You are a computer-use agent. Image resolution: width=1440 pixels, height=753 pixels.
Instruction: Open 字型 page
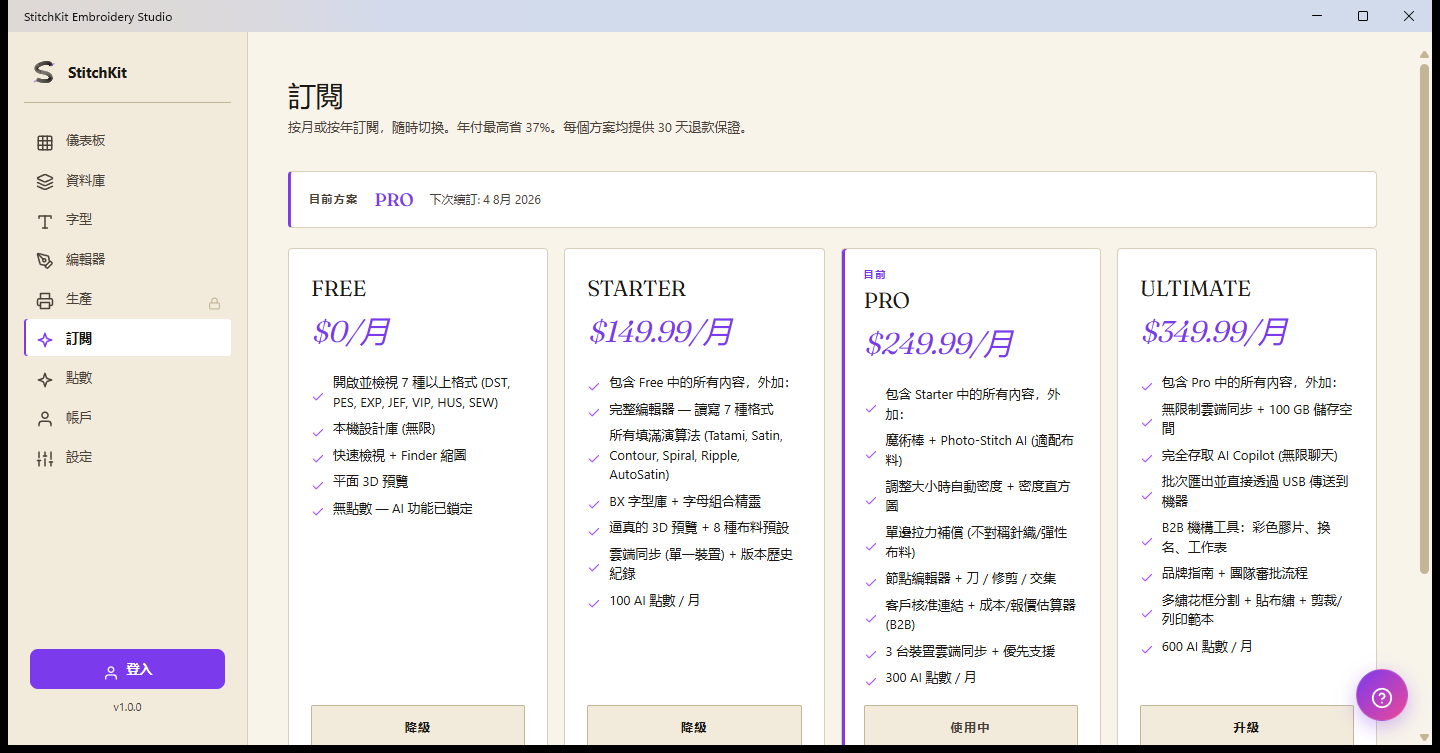(128, 220)
